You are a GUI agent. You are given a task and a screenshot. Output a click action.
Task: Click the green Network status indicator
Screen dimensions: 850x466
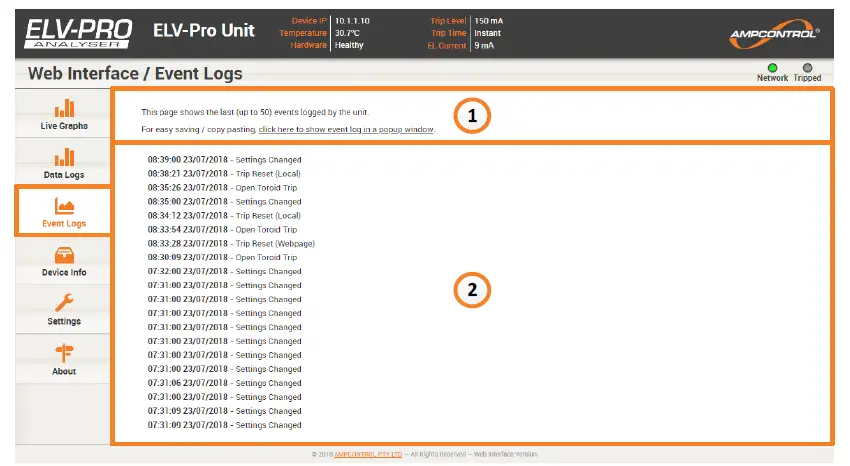click(772, 68)
